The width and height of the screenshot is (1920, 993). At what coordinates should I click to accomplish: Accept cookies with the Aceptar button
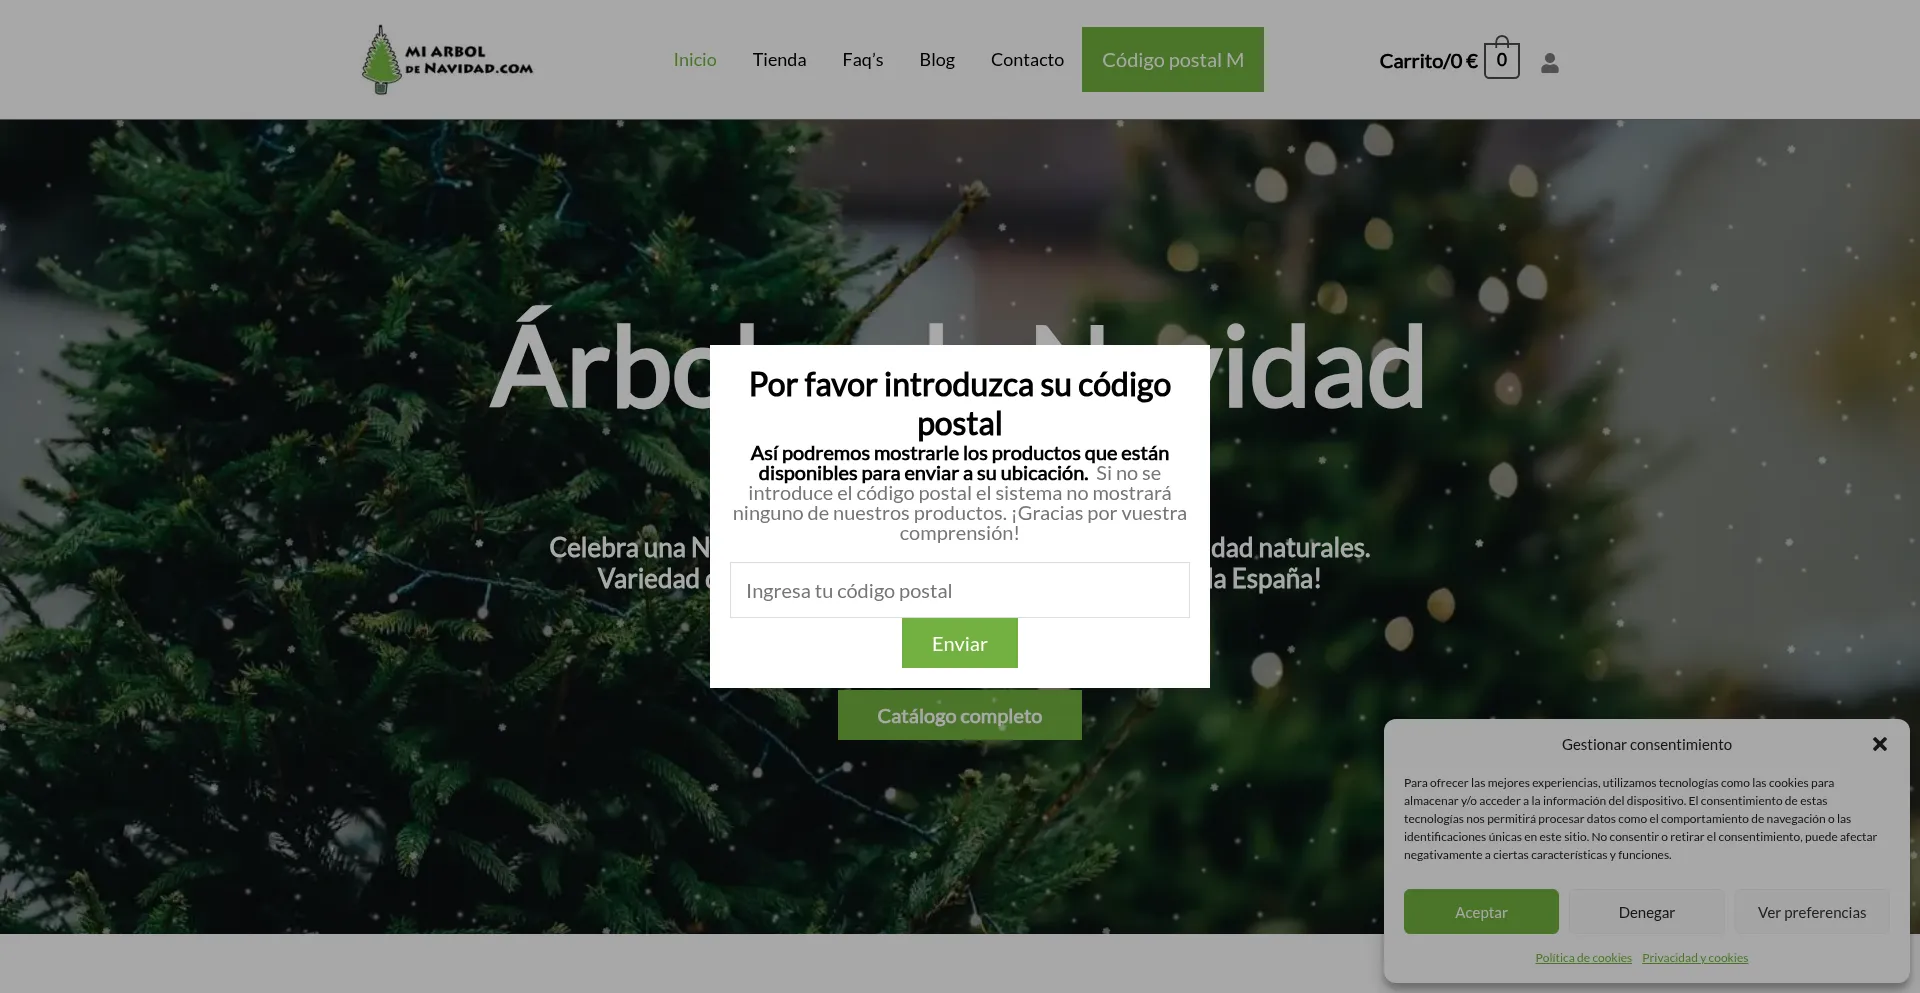[1480, 912]
